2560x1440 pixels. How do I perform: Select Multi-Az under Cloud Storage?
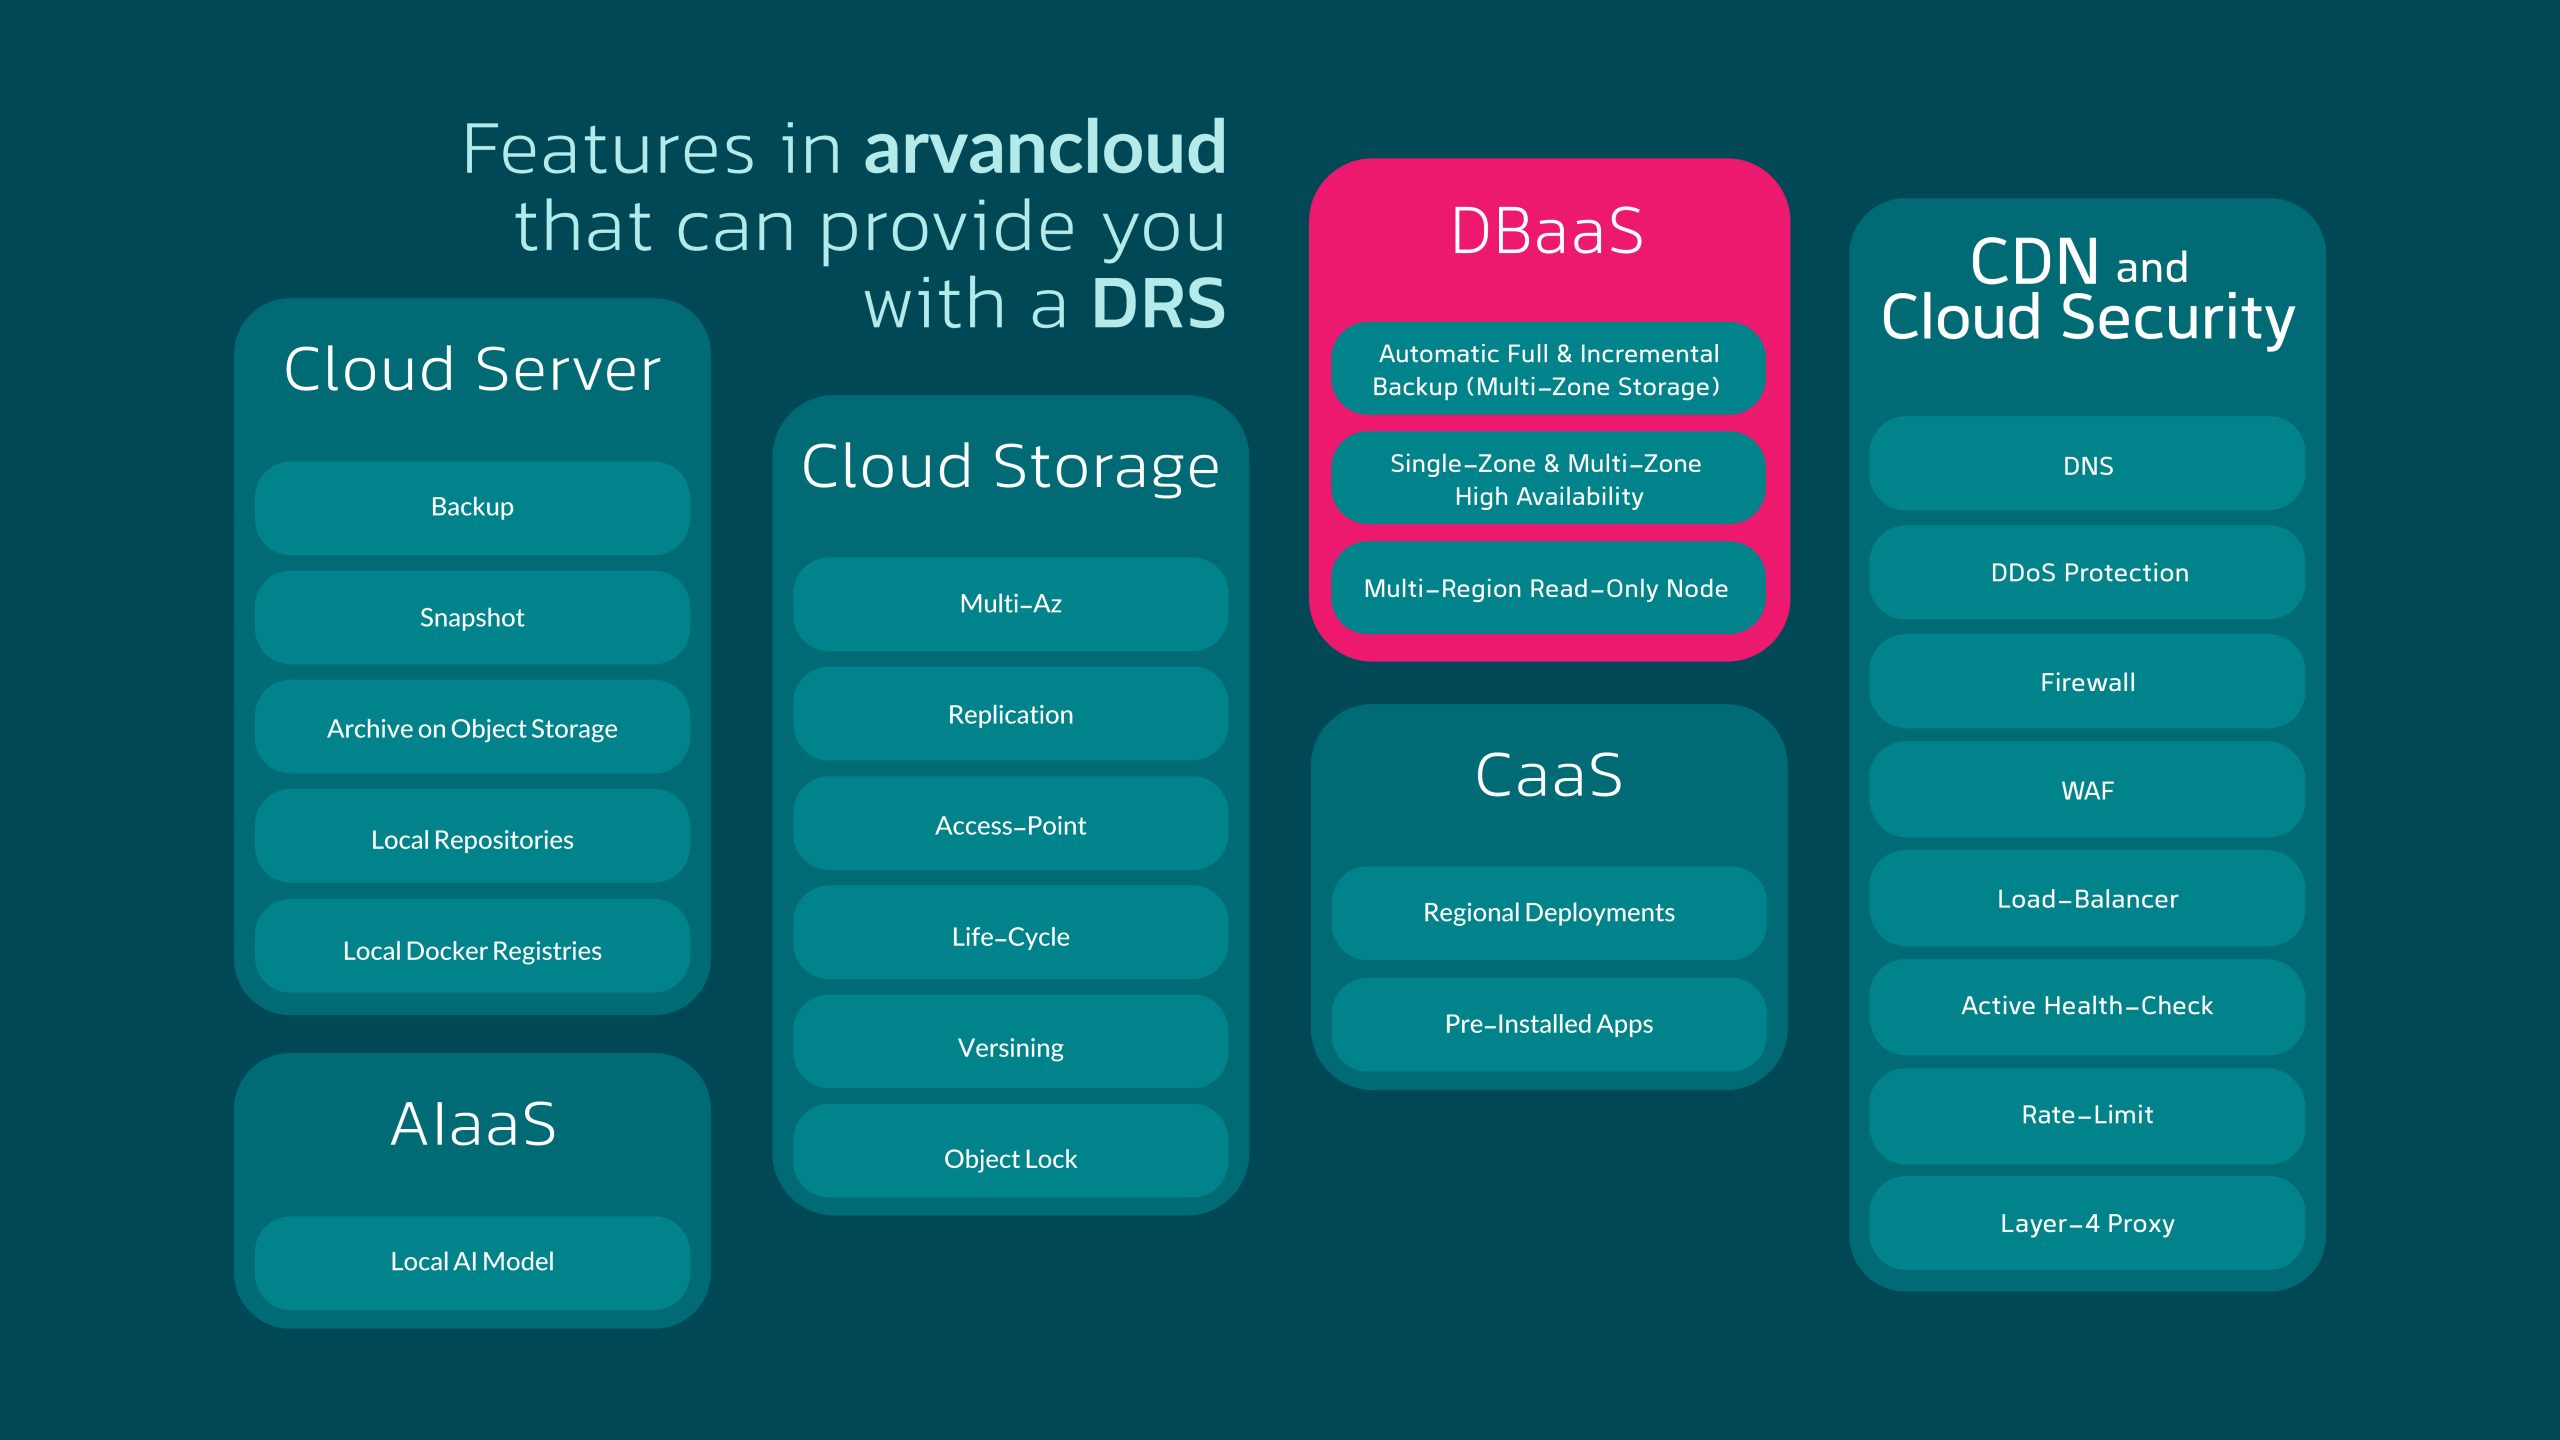[x=1010, y=603]
